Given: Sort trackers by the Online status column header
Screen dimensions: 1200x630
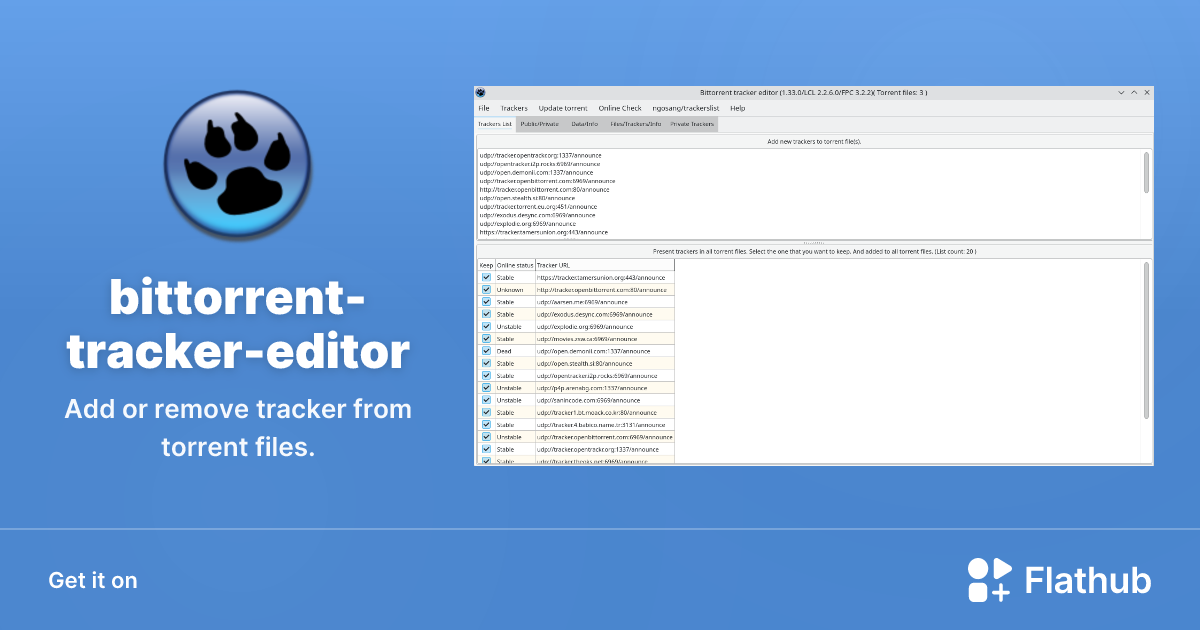Looking at the screenshot, I should pos(514,265).
